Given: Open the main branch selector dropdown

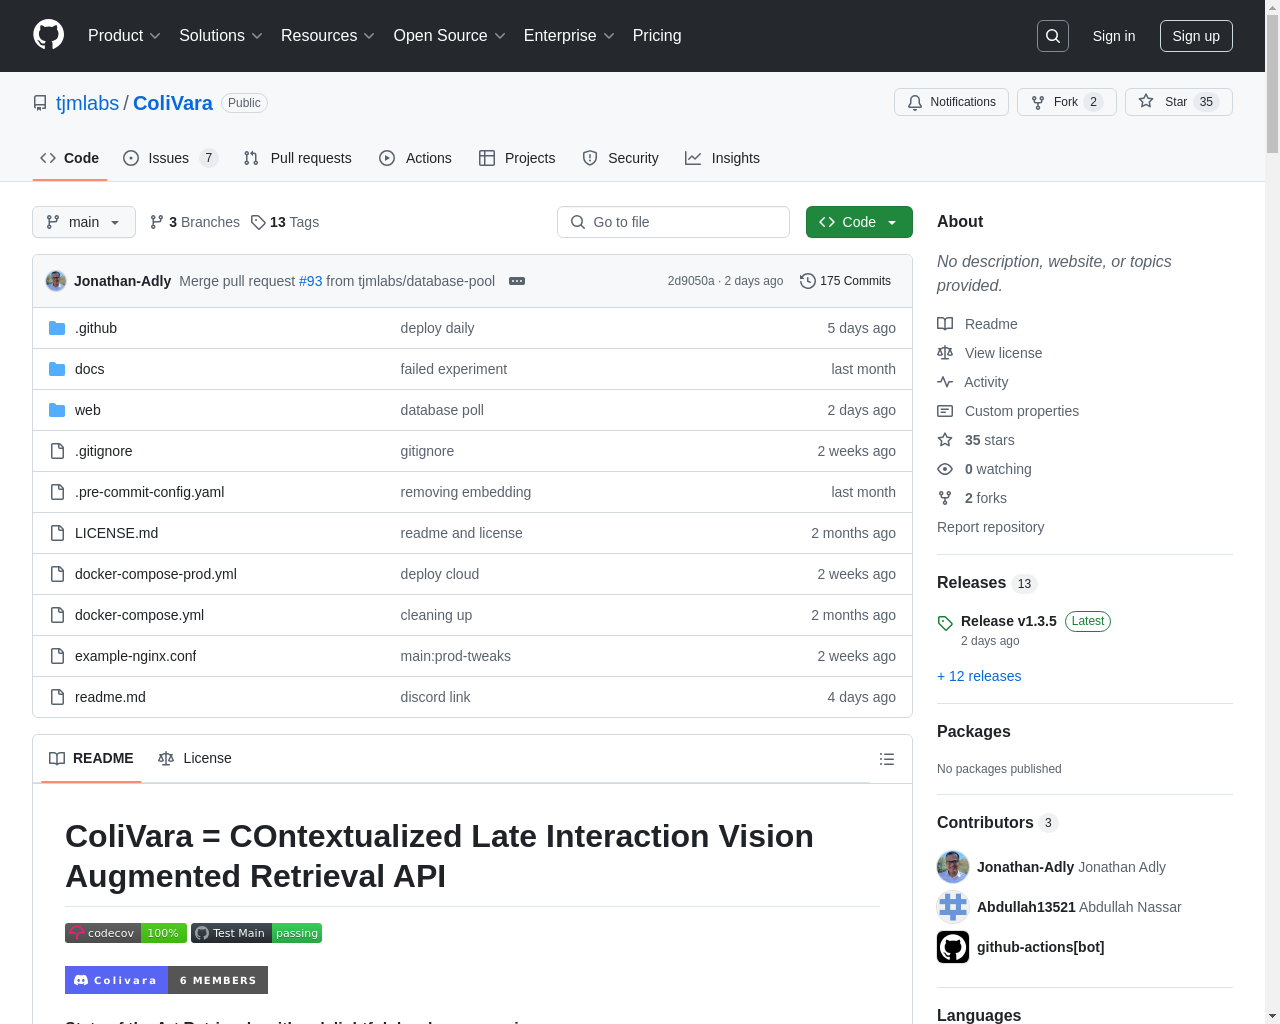Looking at the screenshot, I should coord(84,222).
